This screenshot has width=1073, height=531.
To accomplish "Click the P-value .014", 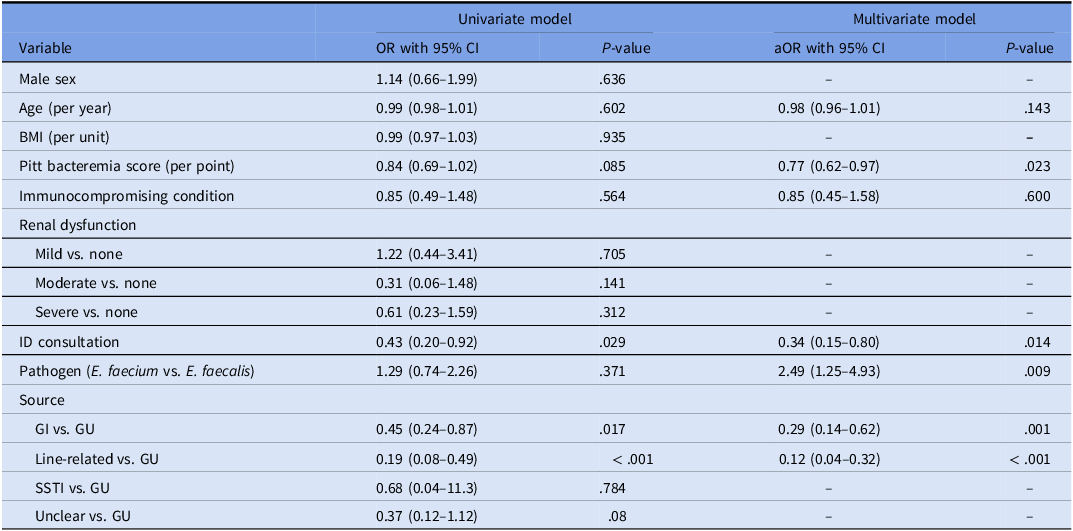I will pos(1038,341).
